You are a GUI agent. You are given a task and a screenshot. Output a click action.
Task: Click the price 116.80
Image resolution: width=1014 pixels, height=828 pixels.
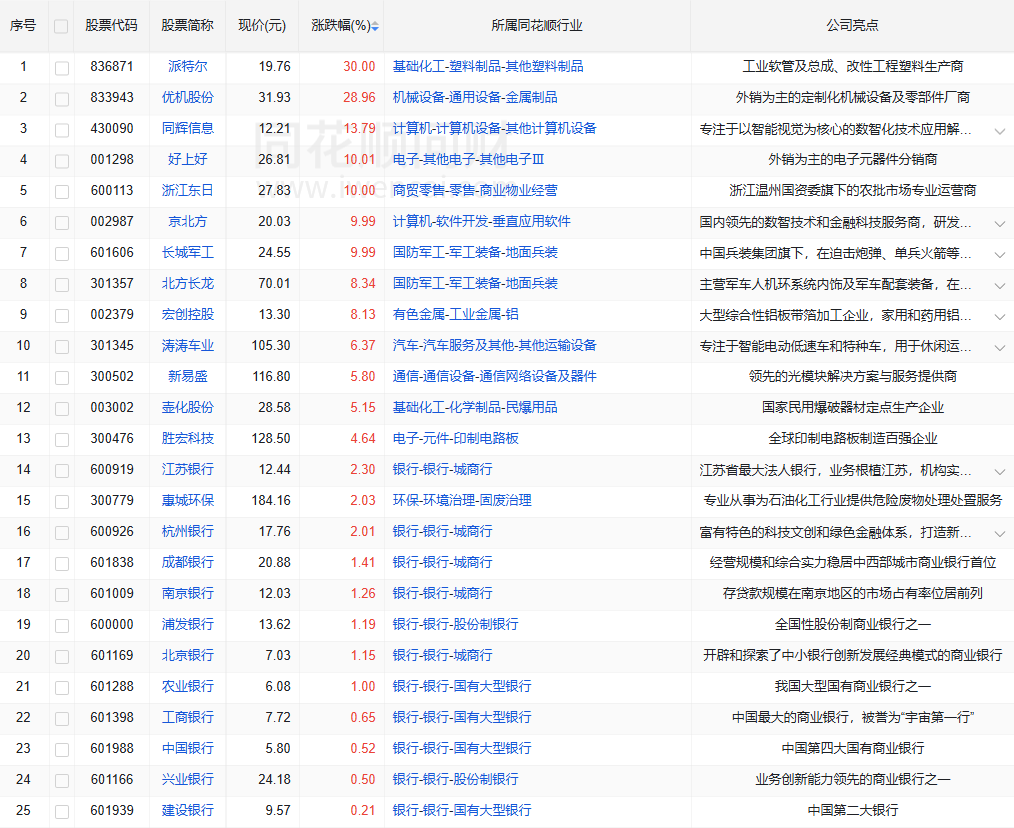(271, 376)
